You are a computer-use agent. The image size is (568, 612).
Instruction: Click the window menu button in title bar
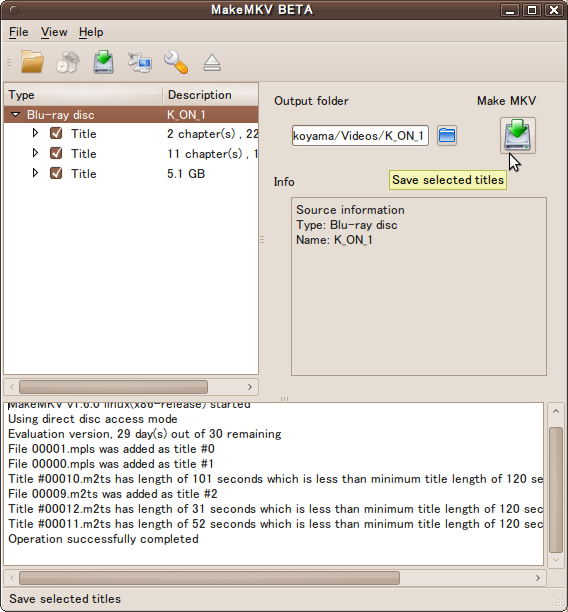(x=14, y=10)
